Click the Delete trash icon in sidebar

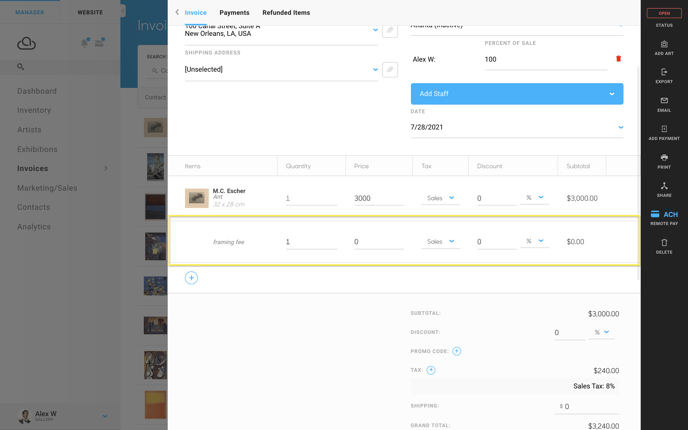[x=664, y=243]
